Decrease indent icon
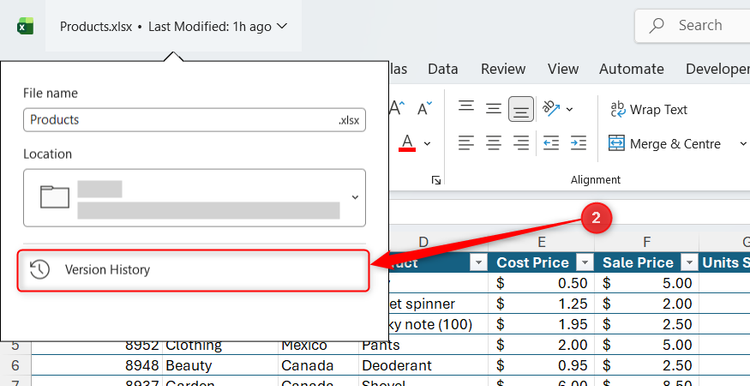This screenshot has height=386, width=750. click(x=551, y=143)
